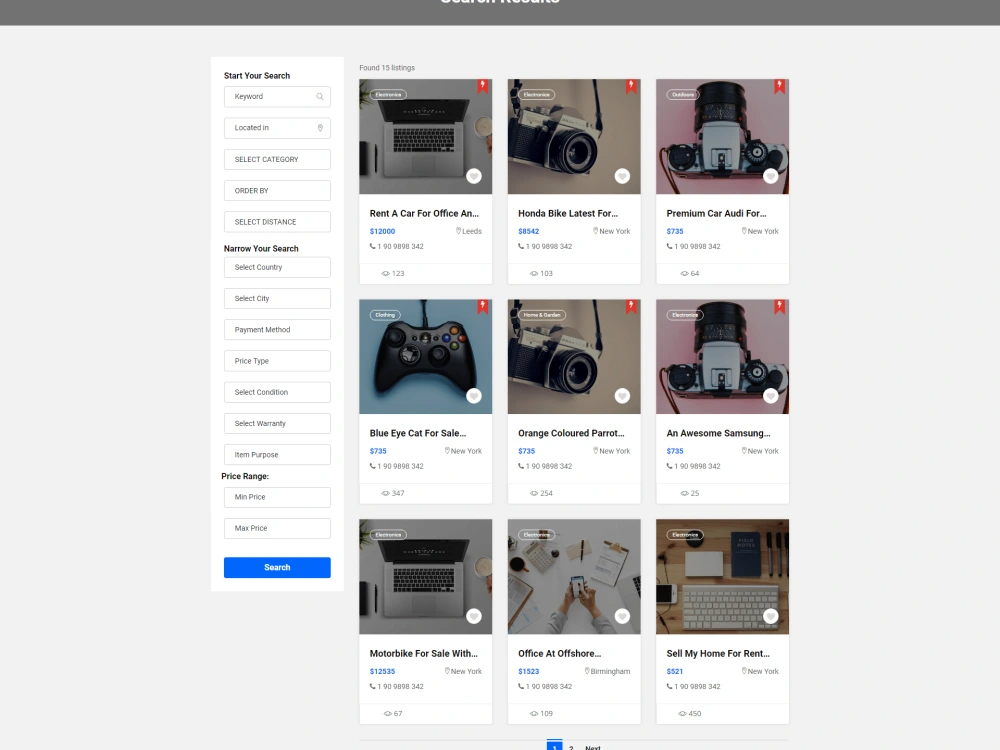Click featured bookmark badge on Honda Bike
The width and height of the screenshot is (1000, 750).
(x=631, y=86)
